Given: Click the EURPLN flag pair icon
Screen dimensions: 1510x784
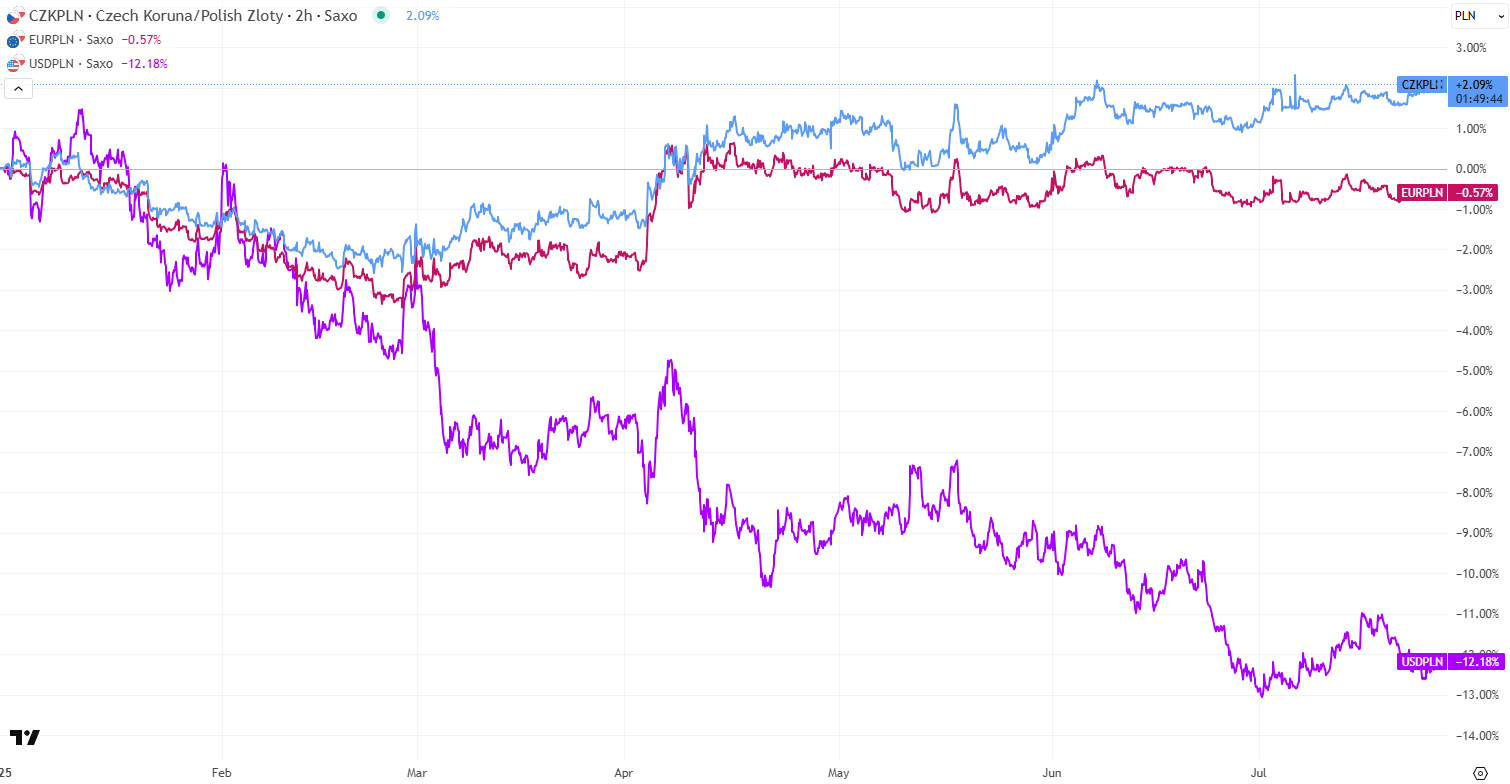Looking at the screenshot, I should [15, 40].
